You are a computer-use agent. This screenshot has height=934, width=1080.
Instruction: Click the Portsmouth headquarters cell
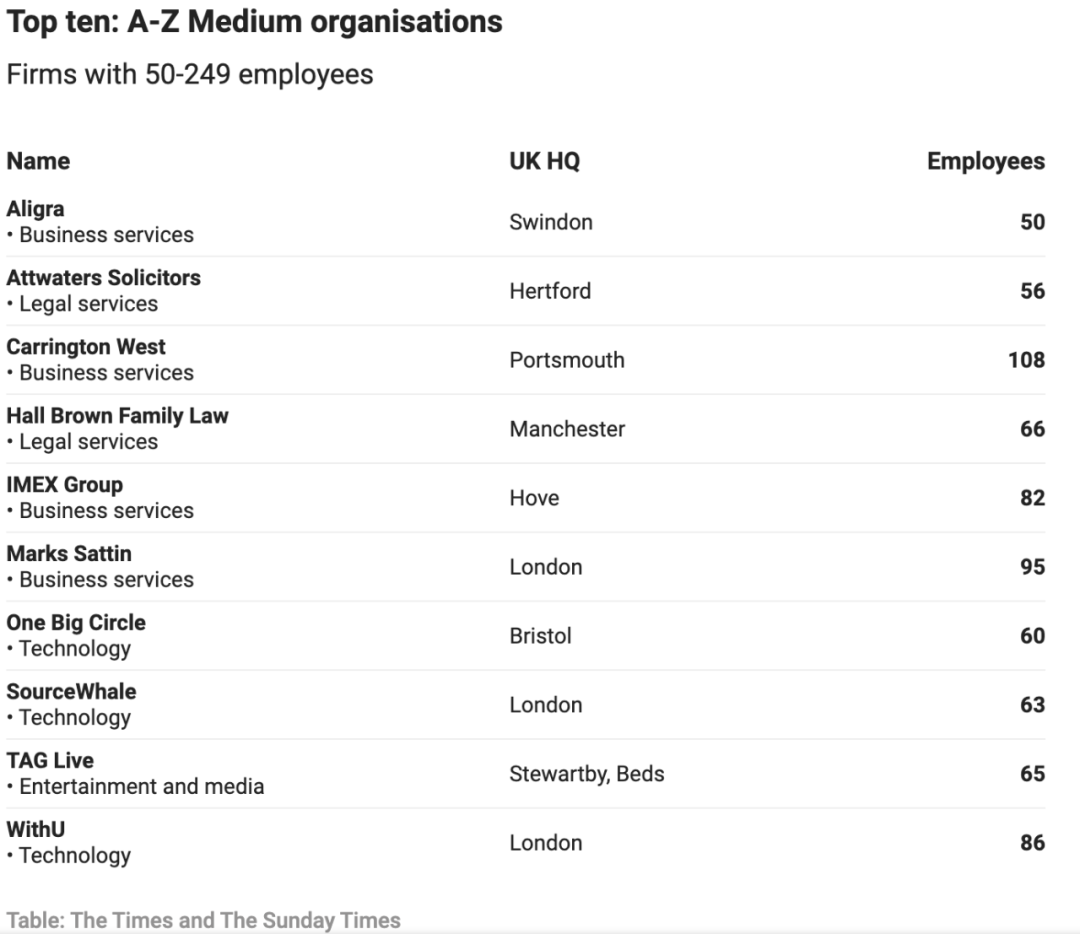(567, 360)
